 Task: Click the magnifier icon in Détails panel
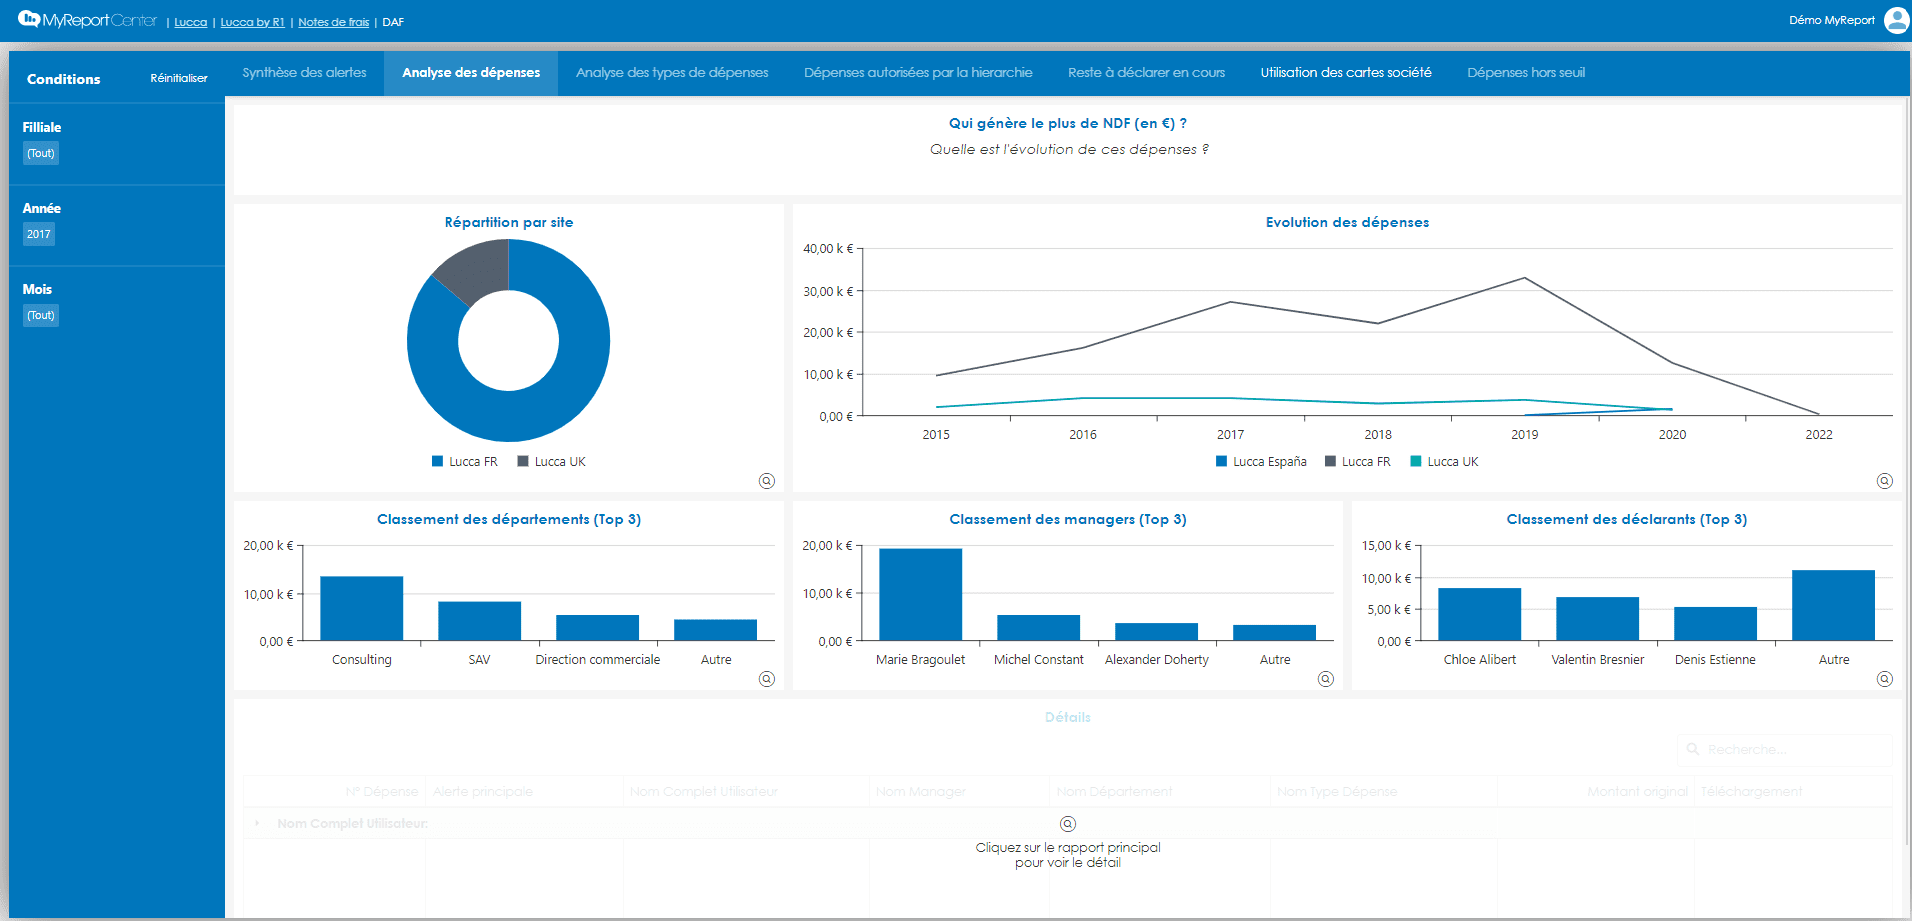pos(1067,824)
